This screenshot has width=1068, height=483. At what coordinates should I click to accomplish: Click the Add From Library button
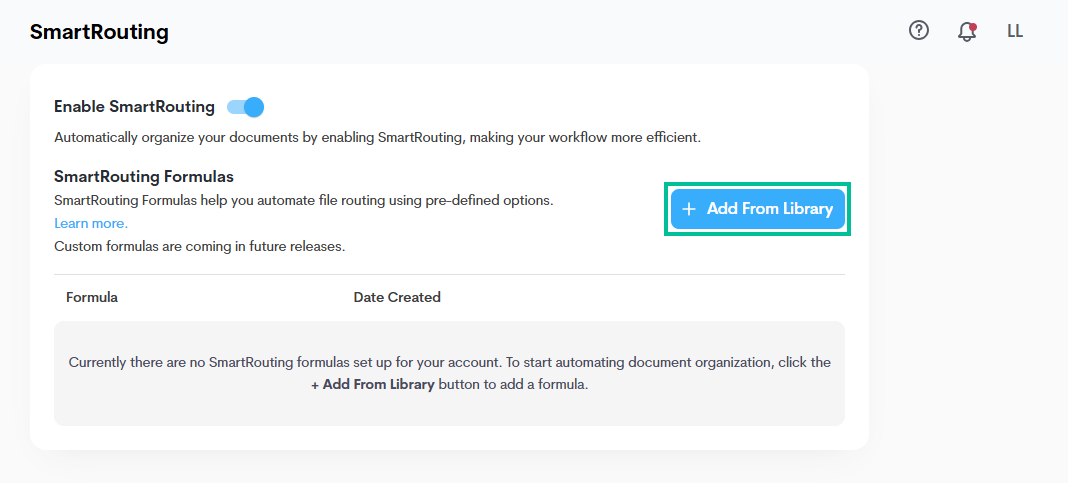click(757, 209)
